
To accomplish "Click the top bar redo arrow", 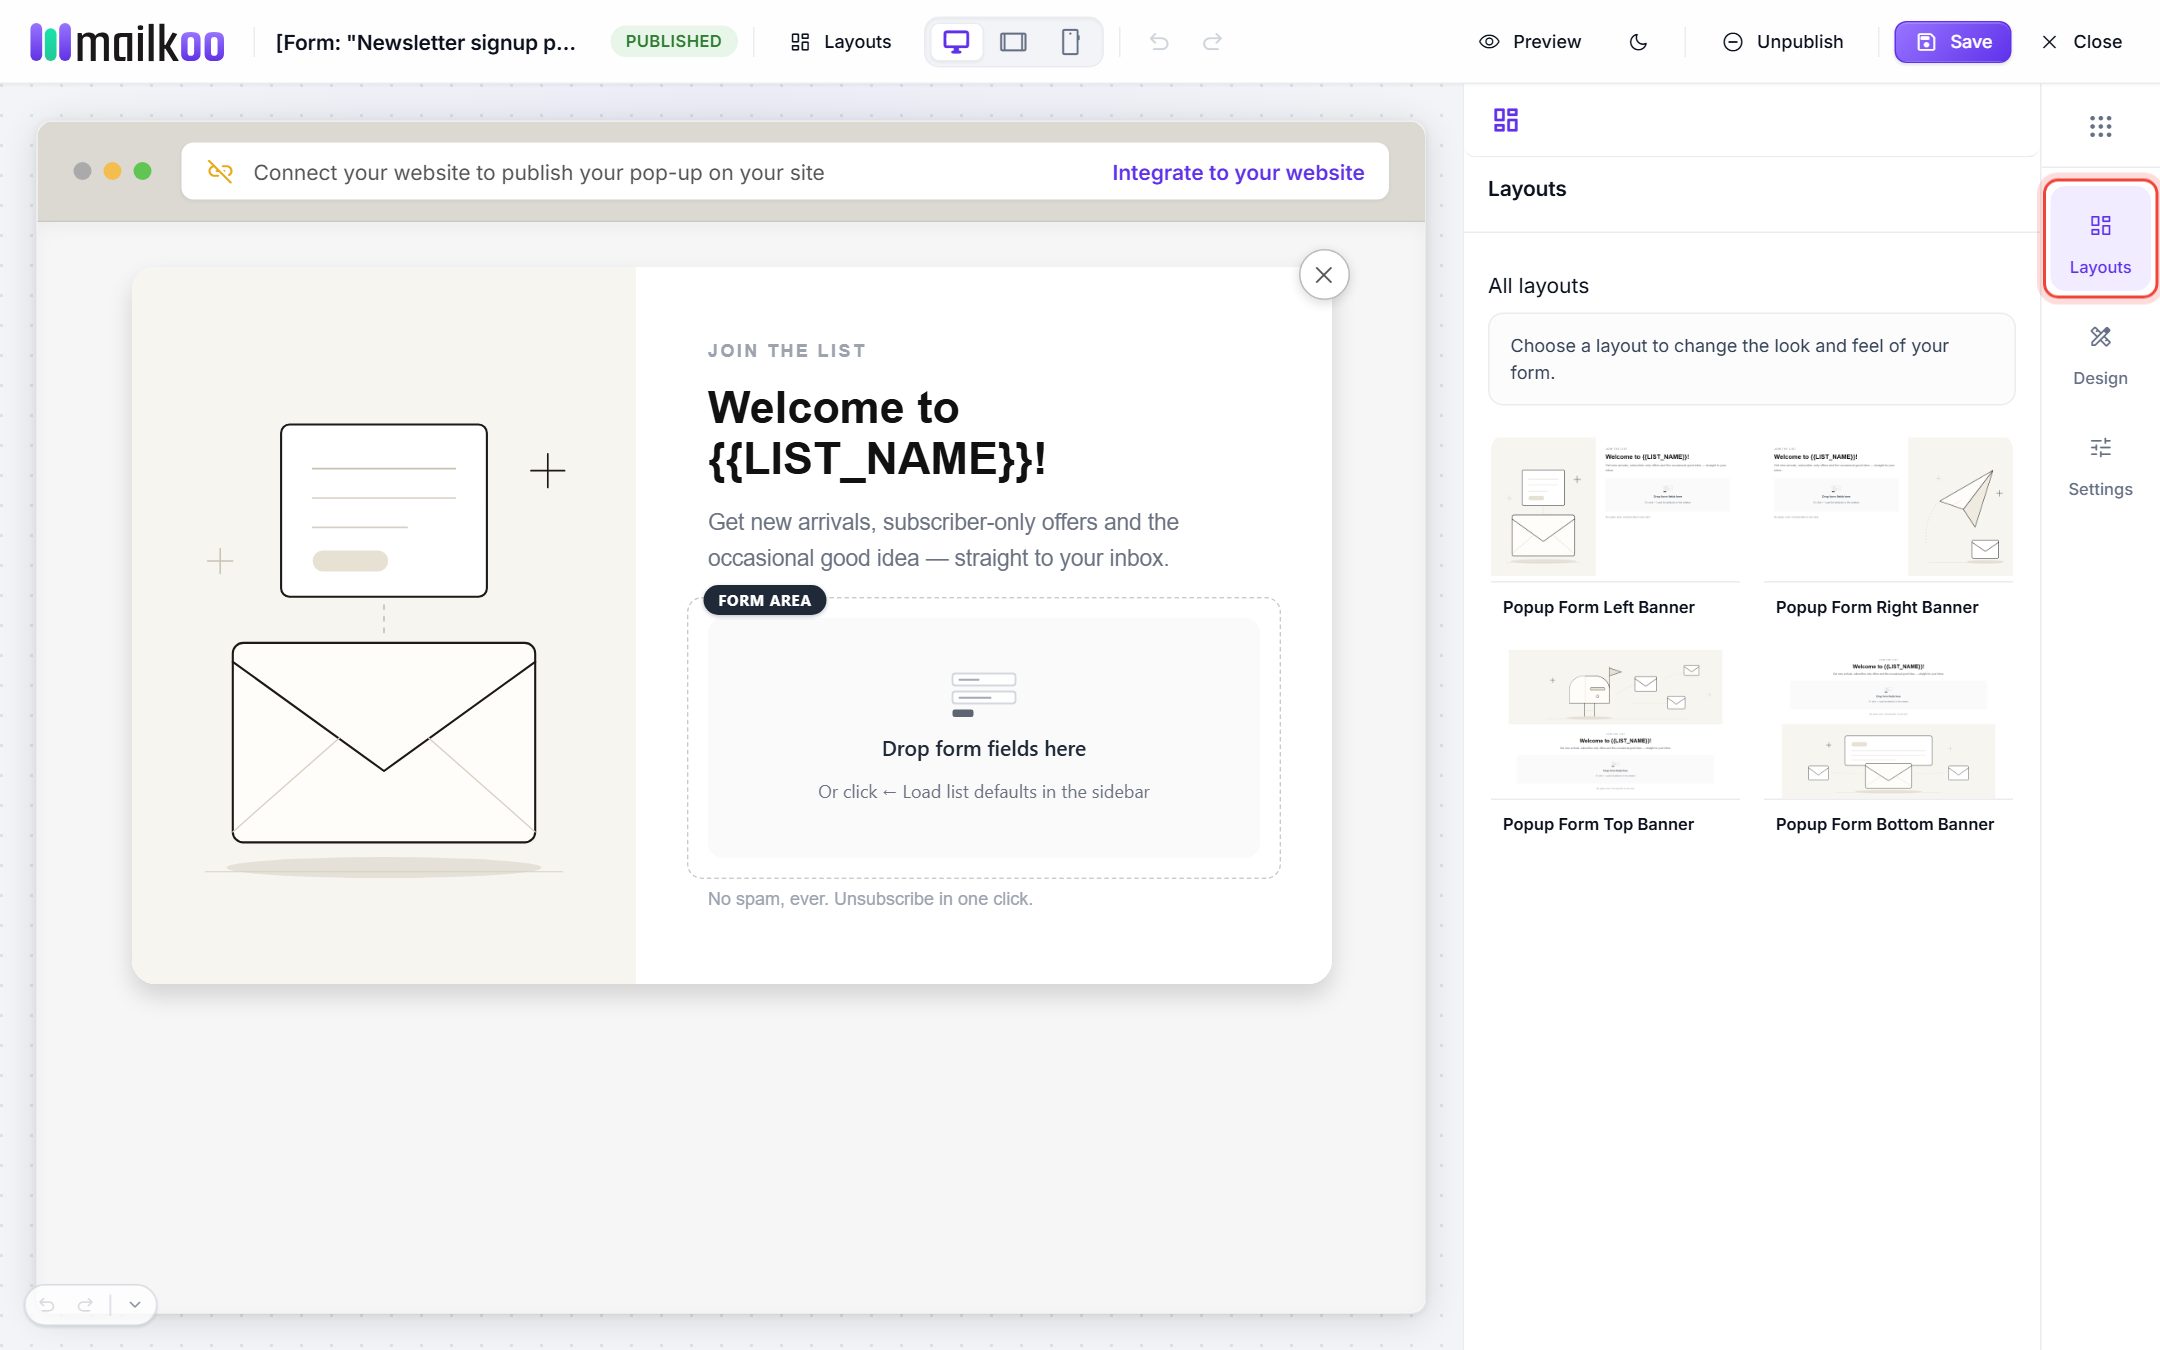I will point(1212,42).
